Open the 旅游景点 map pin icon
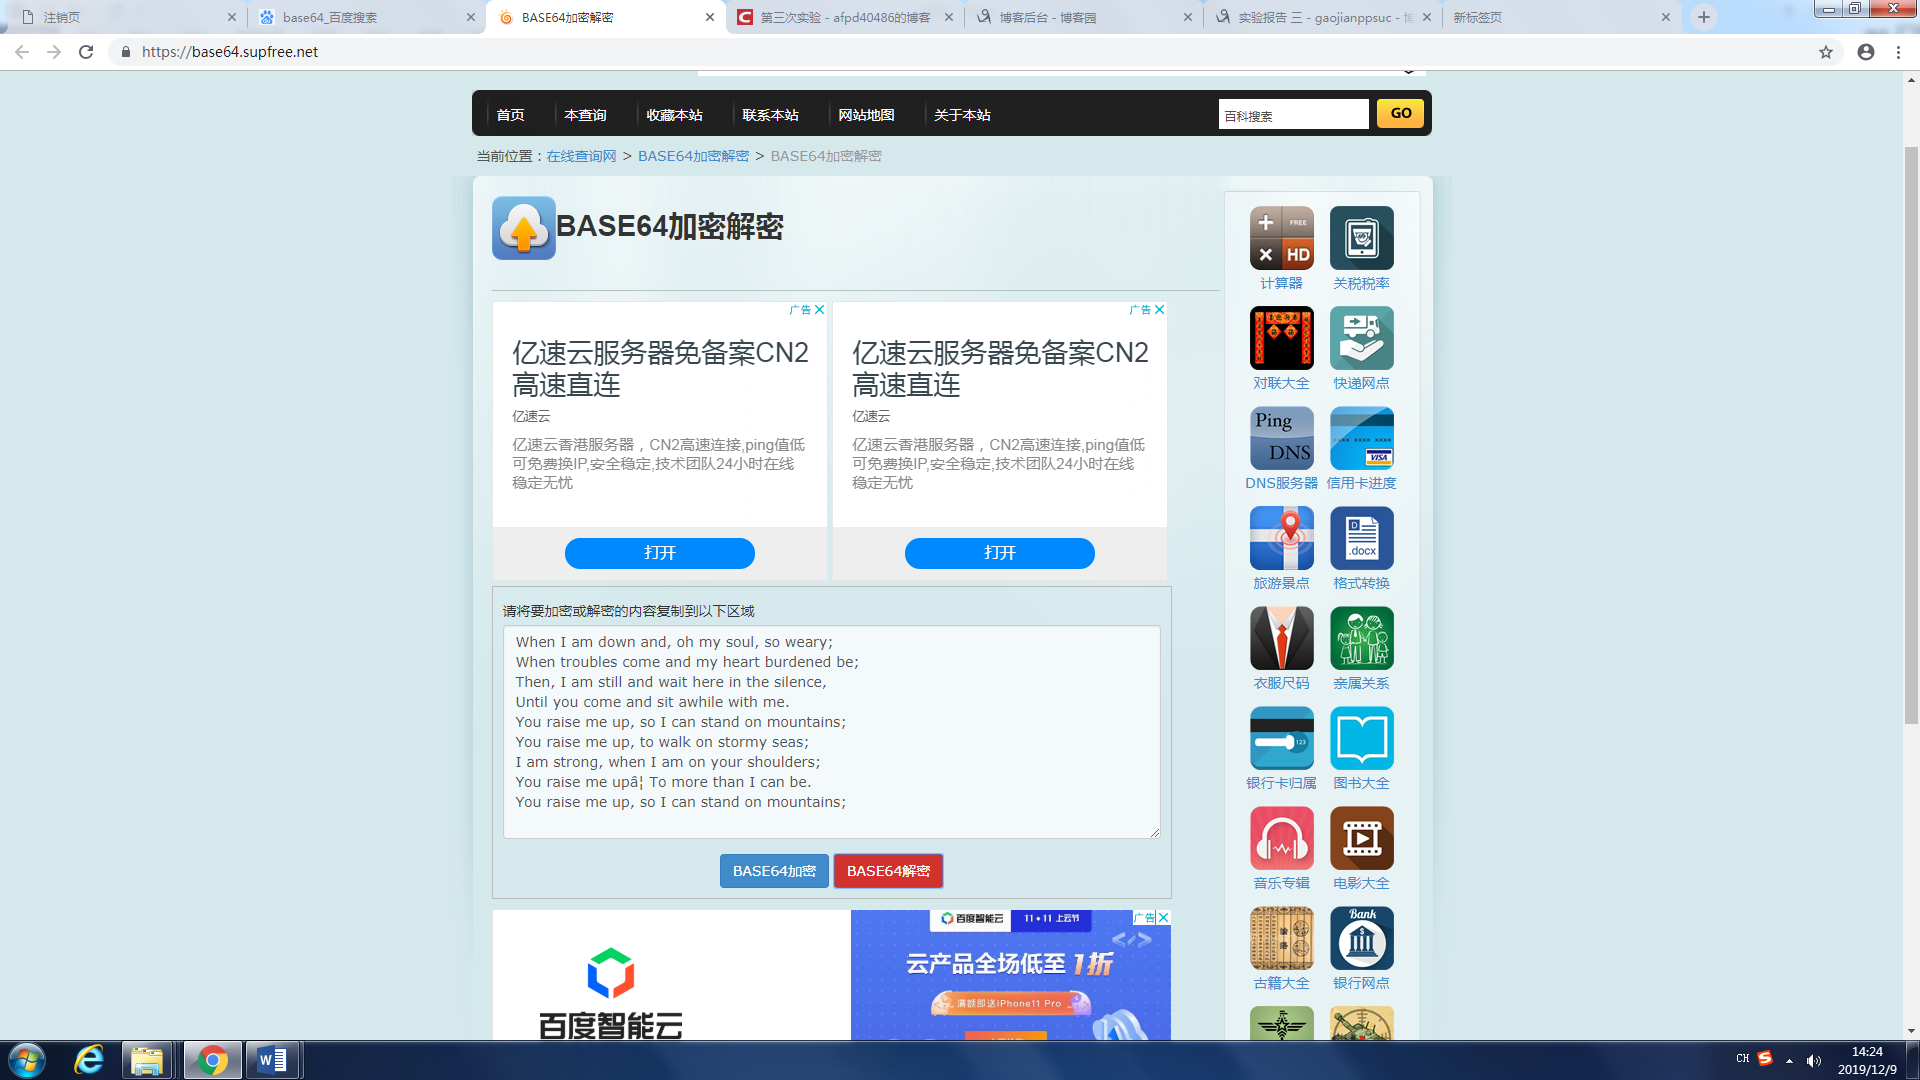This screenshot has height=1080, width=1920. click(x=1281, y=538)
